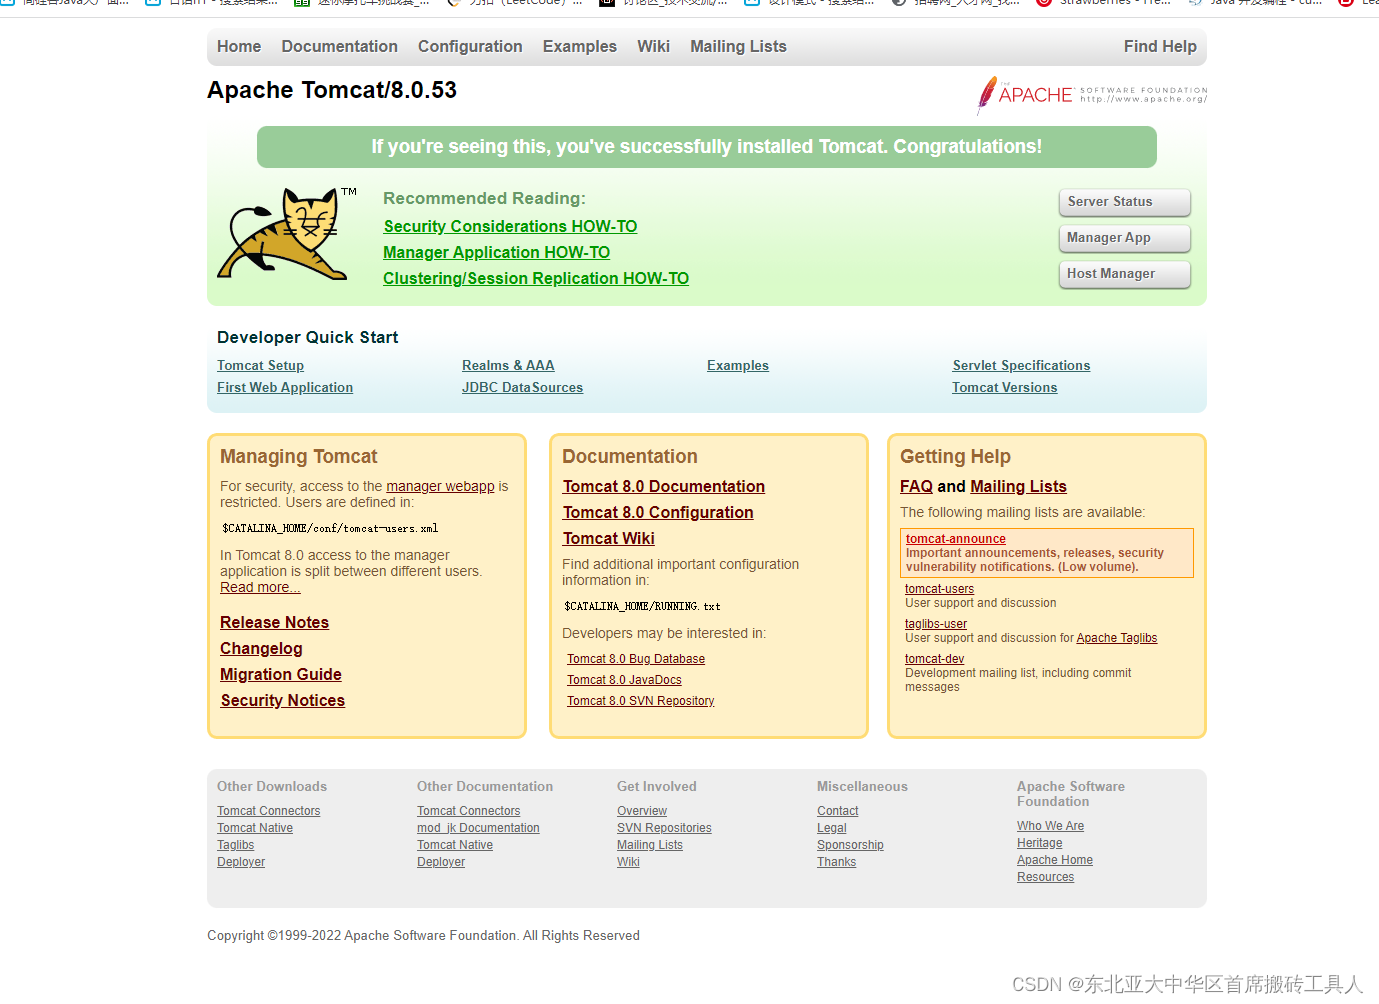Open Tomcat Connectors under Other Downloads
Image resolution: width=1379 pixels, height=1004 pixels.
tap(269, 811)
